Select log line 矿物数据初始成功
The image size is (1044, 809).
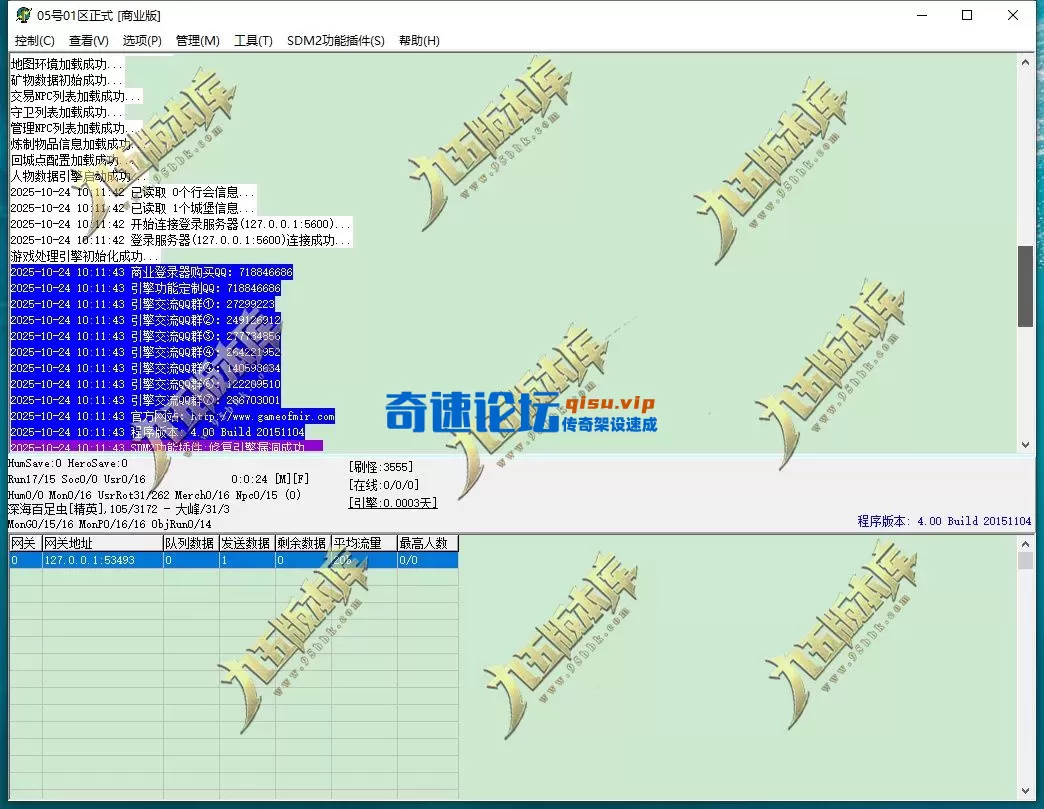pyautogui.click(x=67, y=81)
